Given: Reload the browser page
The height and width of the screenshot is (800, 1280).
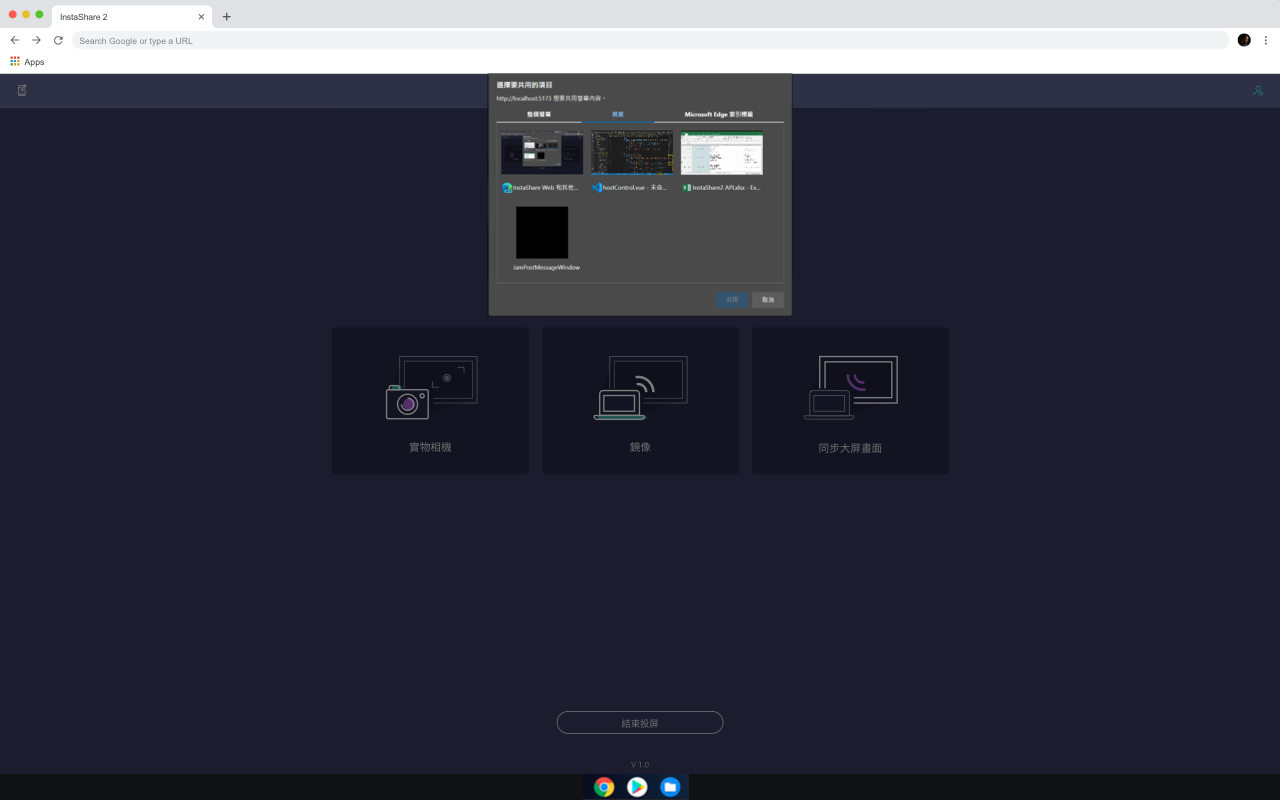Looking at the screenshot, I should 58,40.
